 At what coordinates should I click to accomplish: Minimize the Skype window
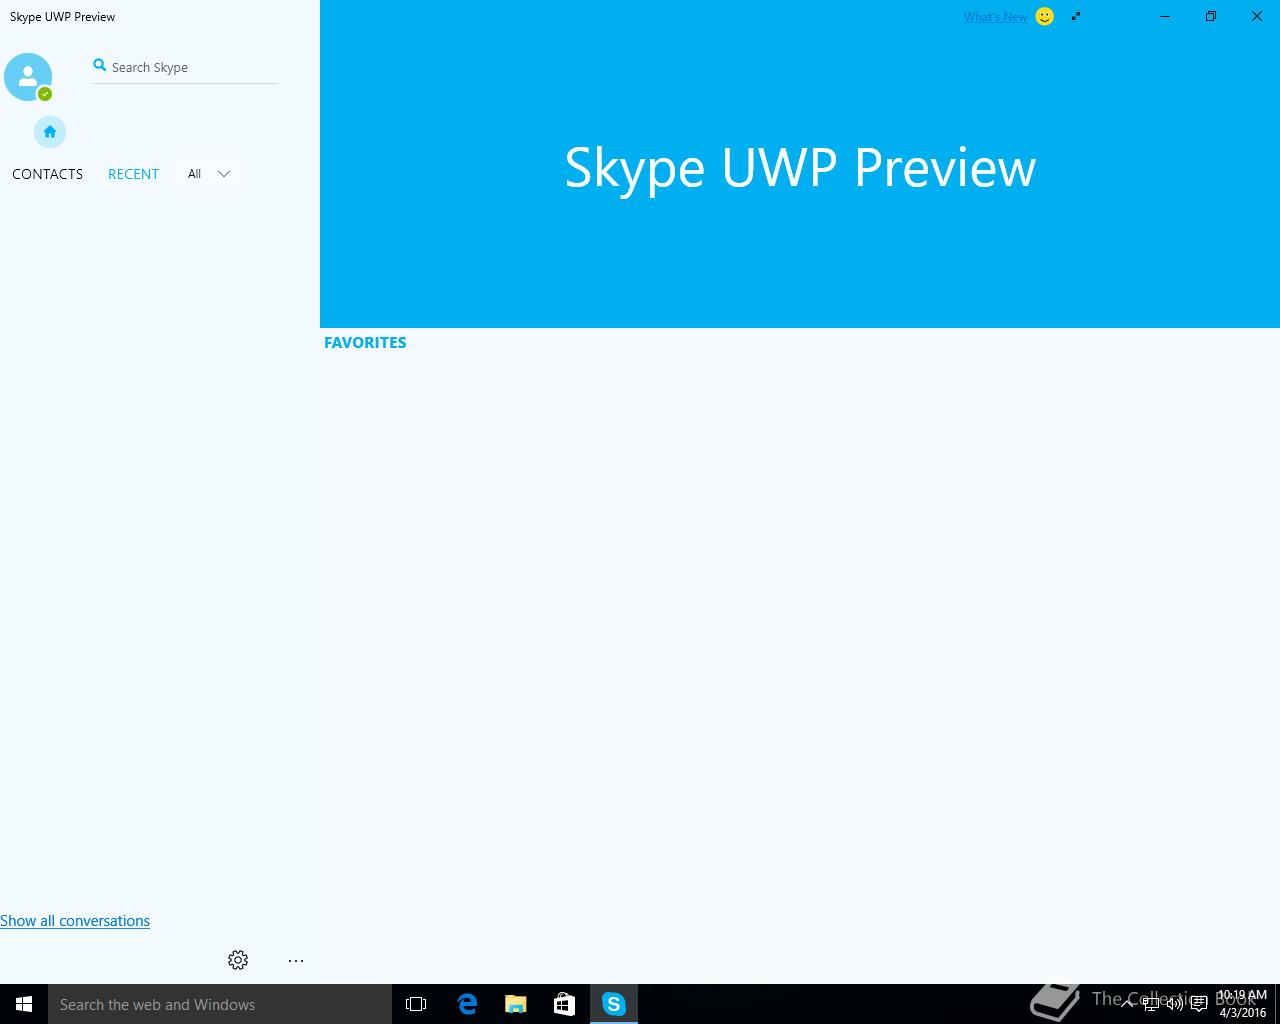1165,16
